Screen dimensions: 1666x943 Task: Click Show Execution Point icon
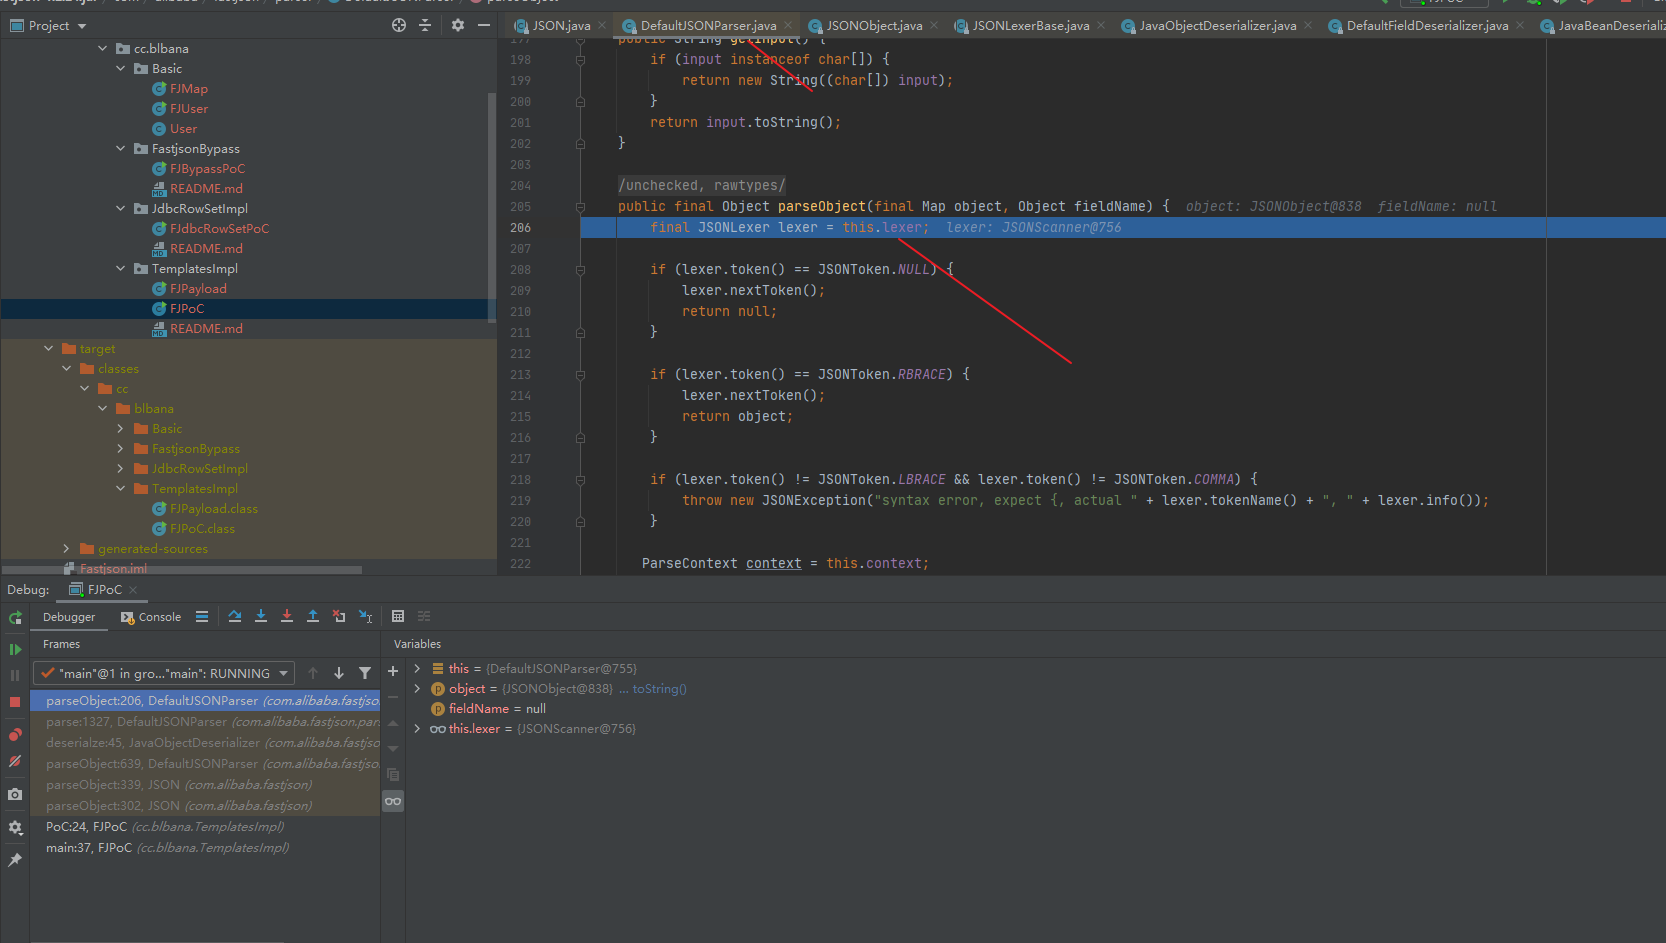(x=202, y=617)
